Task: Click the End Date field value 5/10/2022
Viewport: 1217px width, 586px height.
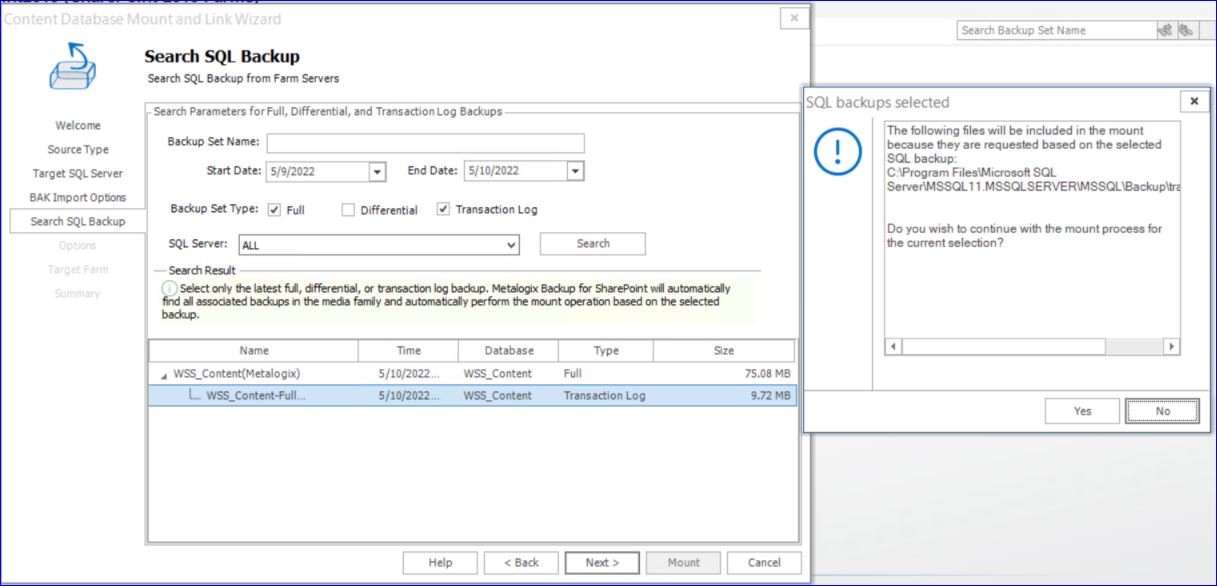Action: tap(515, 172)
